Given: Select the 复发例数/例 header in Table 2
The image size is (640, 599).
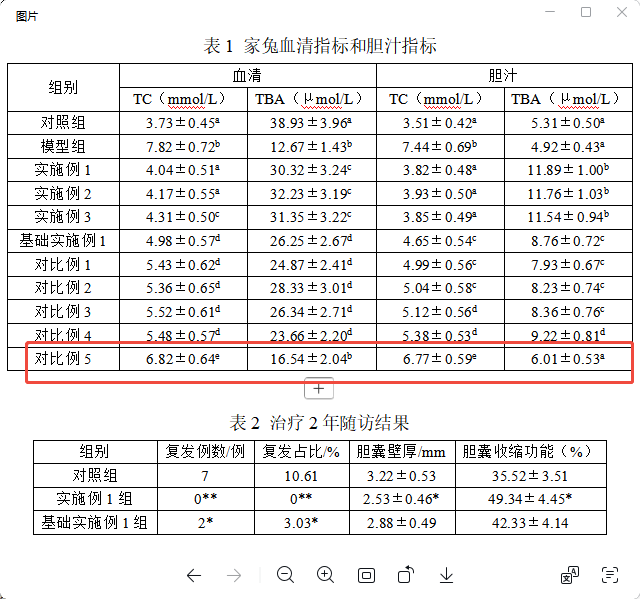Looking at the screenshot, I should tap(206, 452).
